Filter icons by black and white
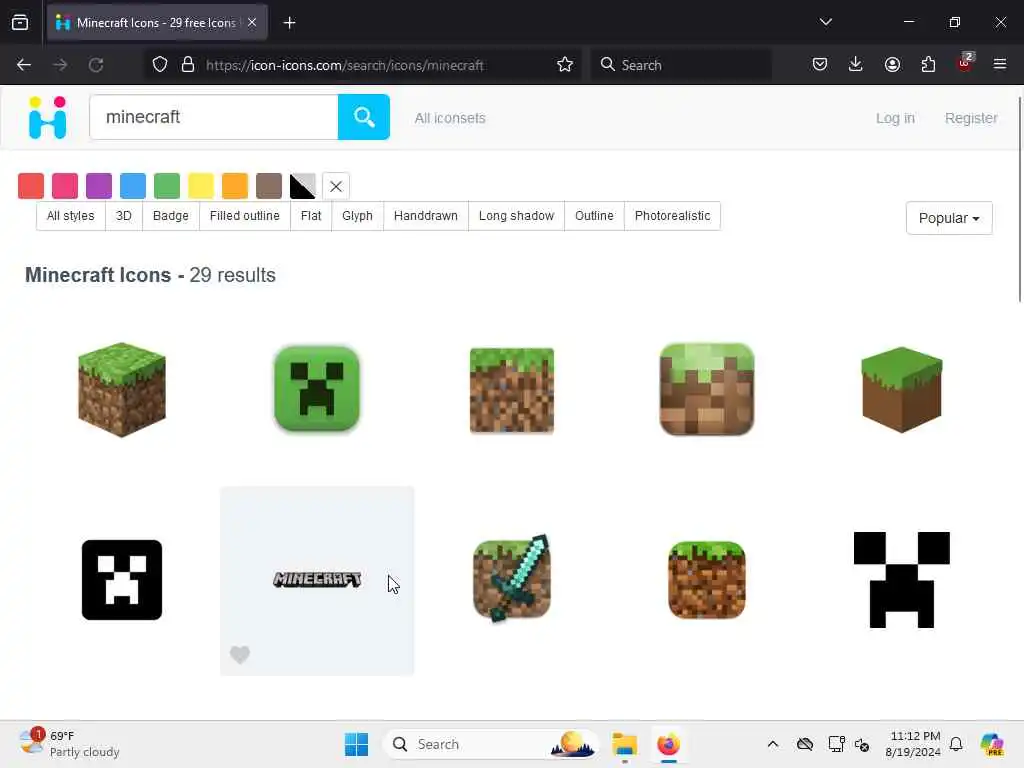The width and height of the screenshot is (1024, 768). tap(302, 186)
